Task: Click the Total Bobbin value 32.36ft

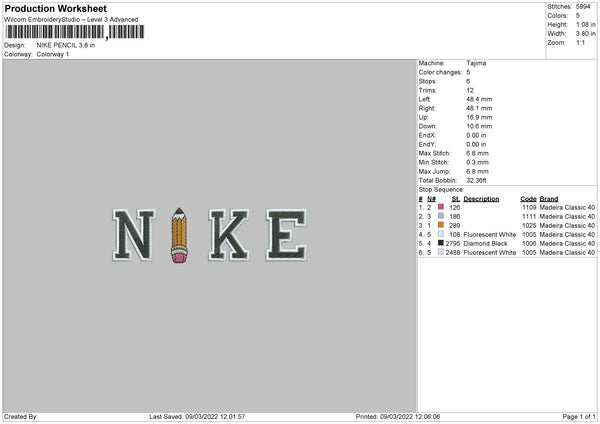Action: pyautogui.click(x=476, y=180)
